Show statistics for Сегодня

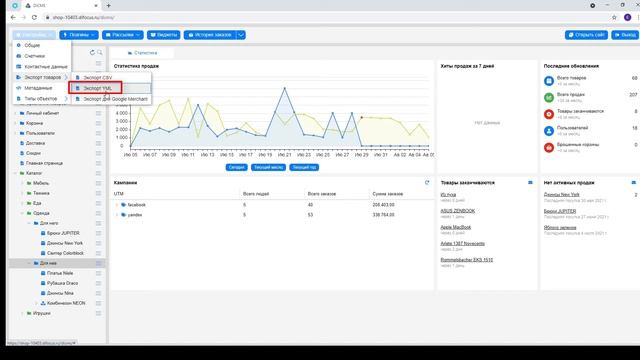tap(236, 167)
